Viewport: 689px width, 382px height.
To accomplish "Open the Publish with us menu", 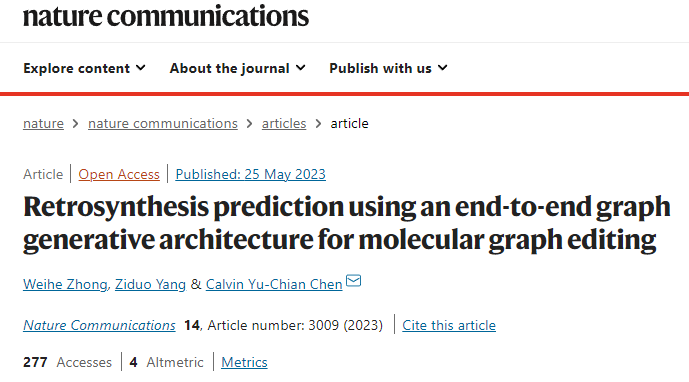I will pos(388,68).
